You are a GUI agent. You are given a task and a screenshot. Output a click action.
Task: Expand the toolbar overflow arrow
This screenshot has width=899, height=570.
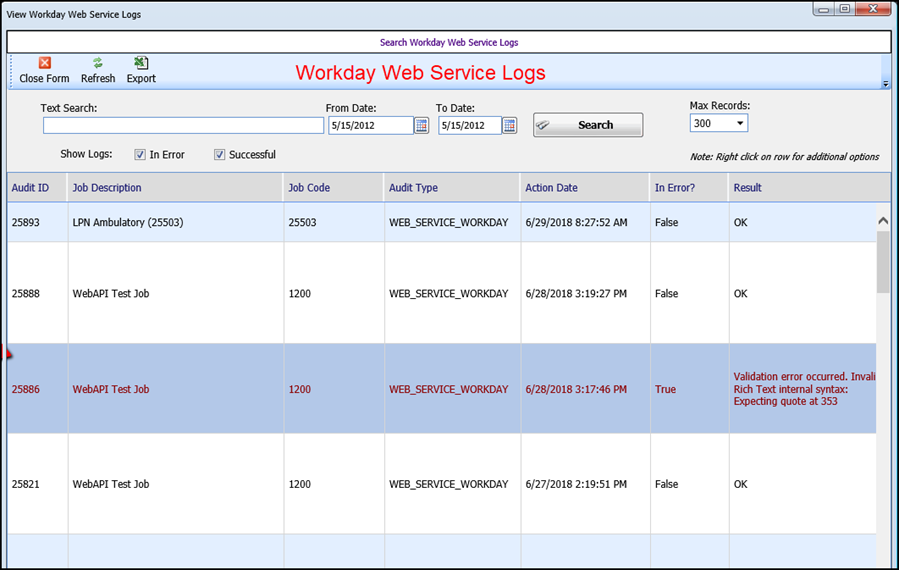click(x=885, y=84)
